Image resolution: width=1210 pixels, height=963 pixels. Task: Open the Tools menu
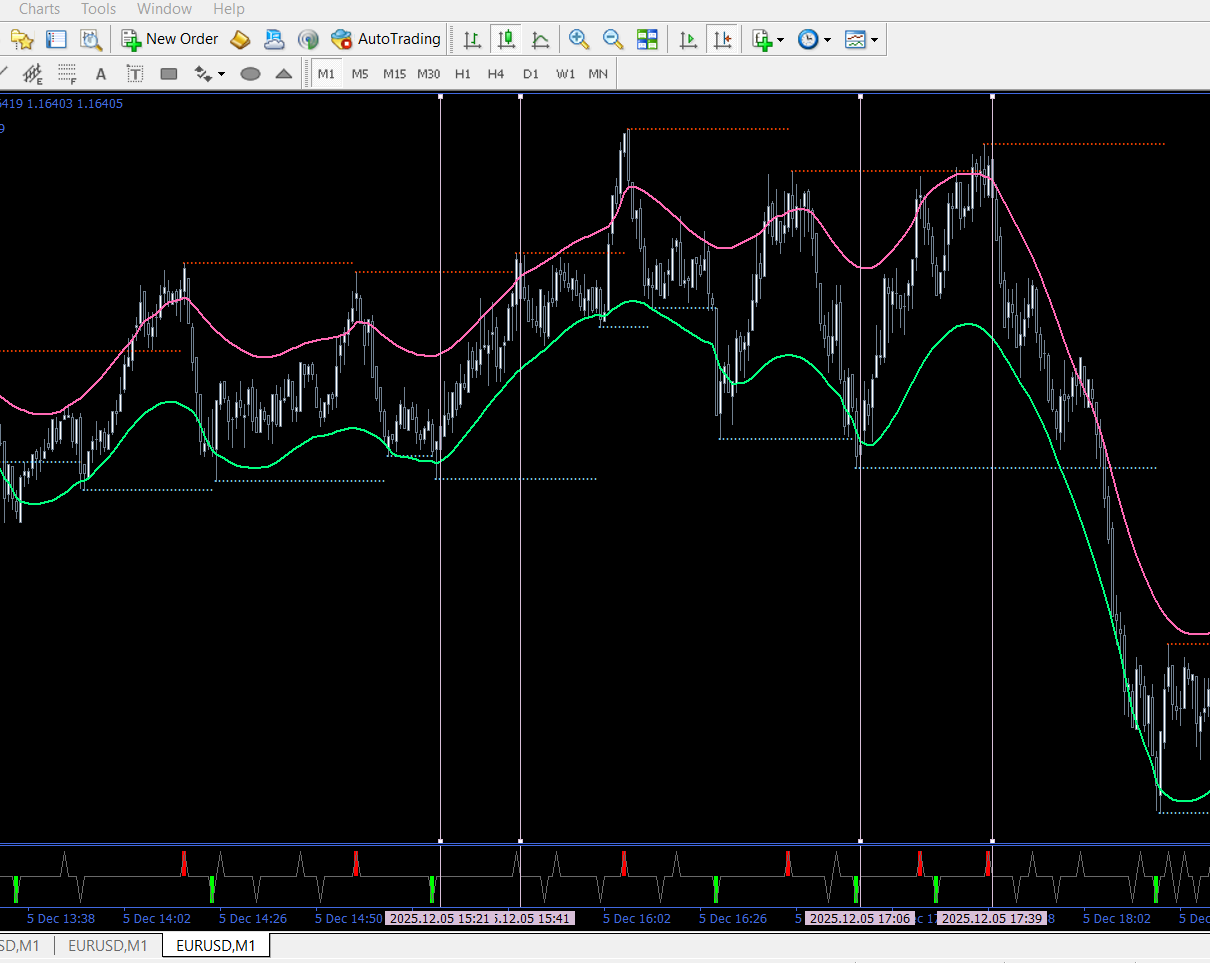[x=99, y=9]
